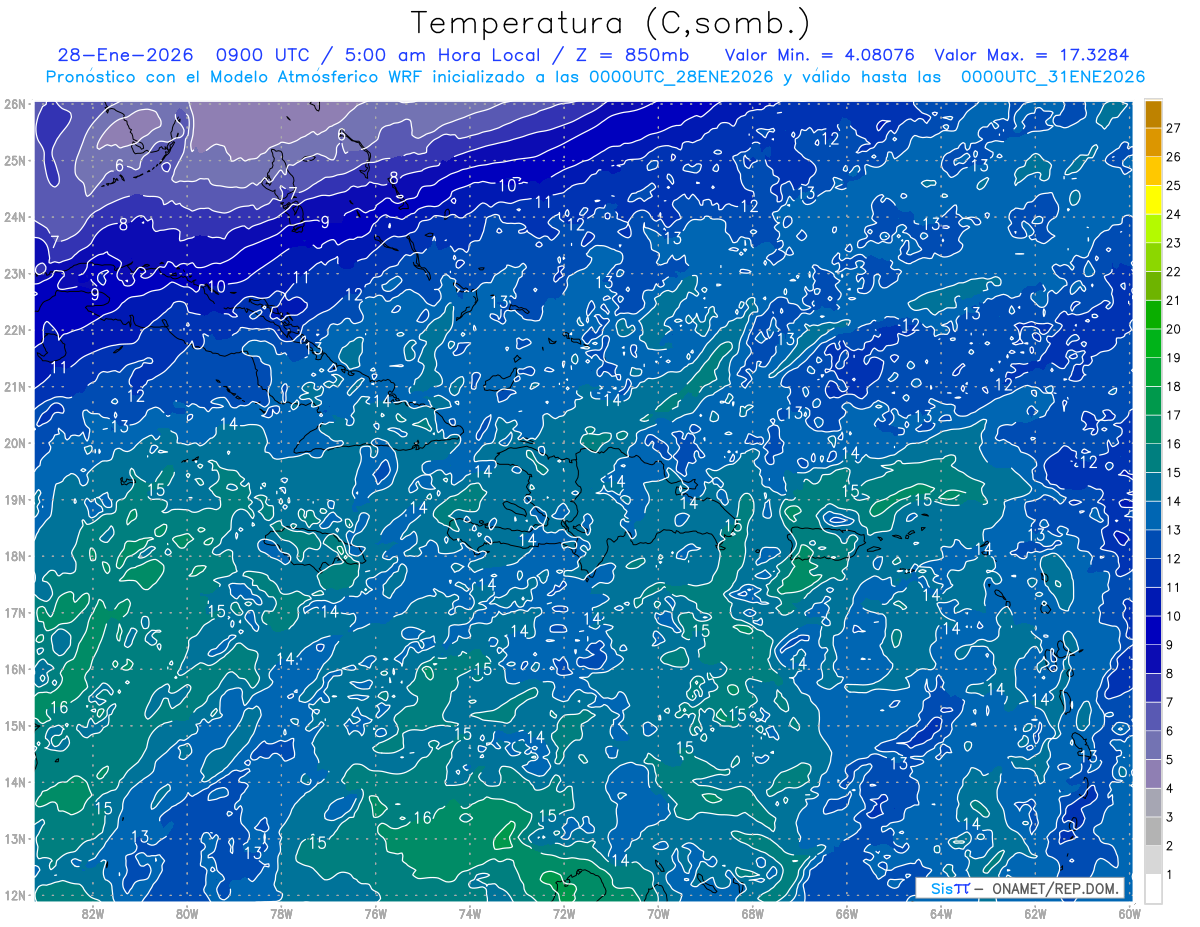Click the '24N' latitude axis label
The height and width of the screenshot is (927, 1200).
(15, 217)
